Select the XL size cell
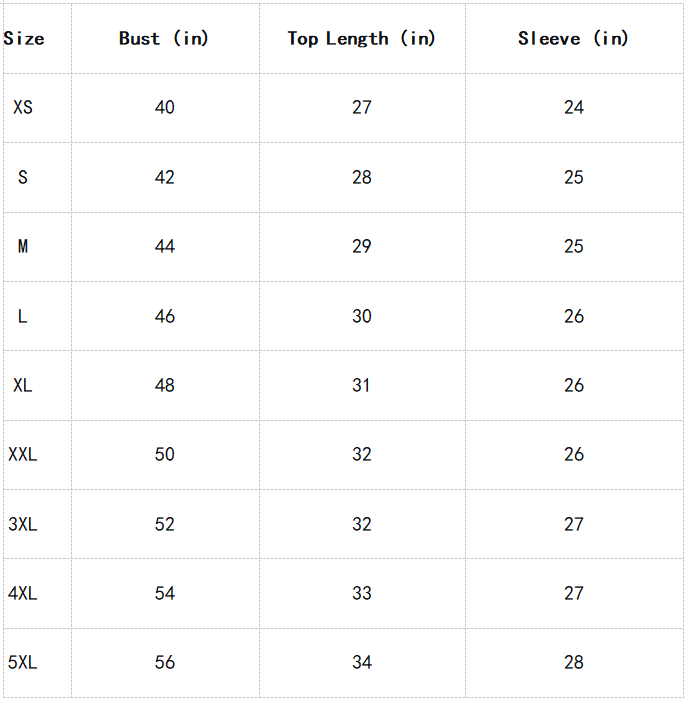Viewport: 685px width, 701px height. [23, 385]
